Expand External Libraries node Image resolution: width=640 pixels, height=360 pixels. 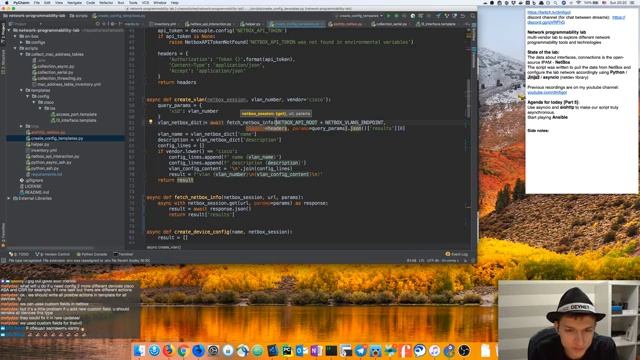(9, 198)
